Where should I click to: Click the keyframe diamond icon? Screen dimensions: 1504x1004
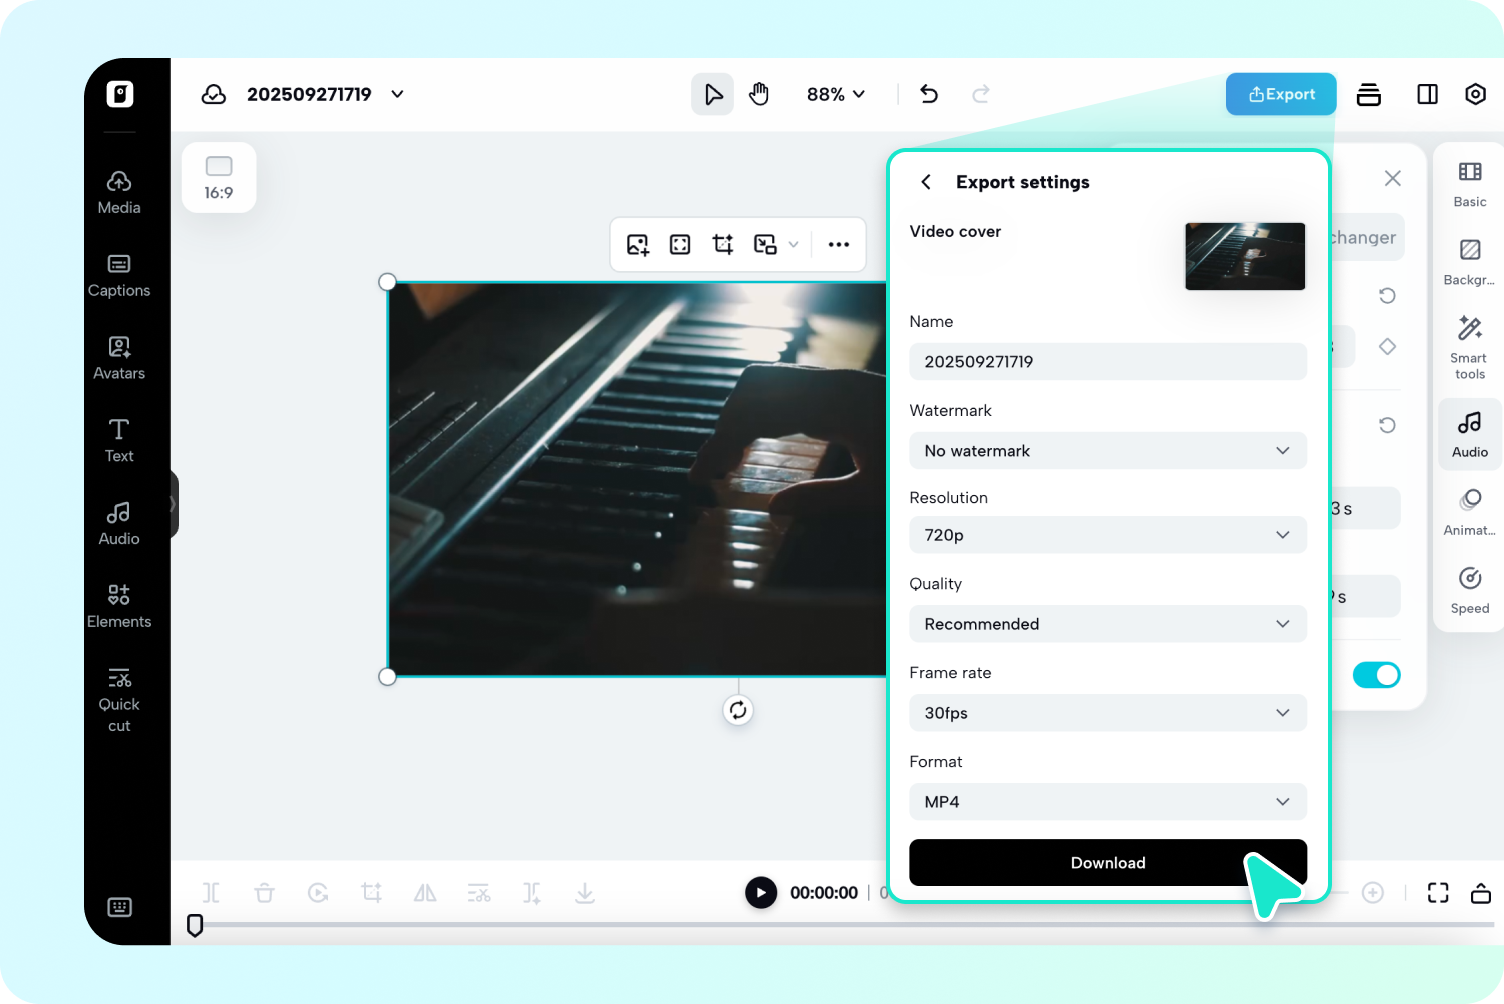1387,347
